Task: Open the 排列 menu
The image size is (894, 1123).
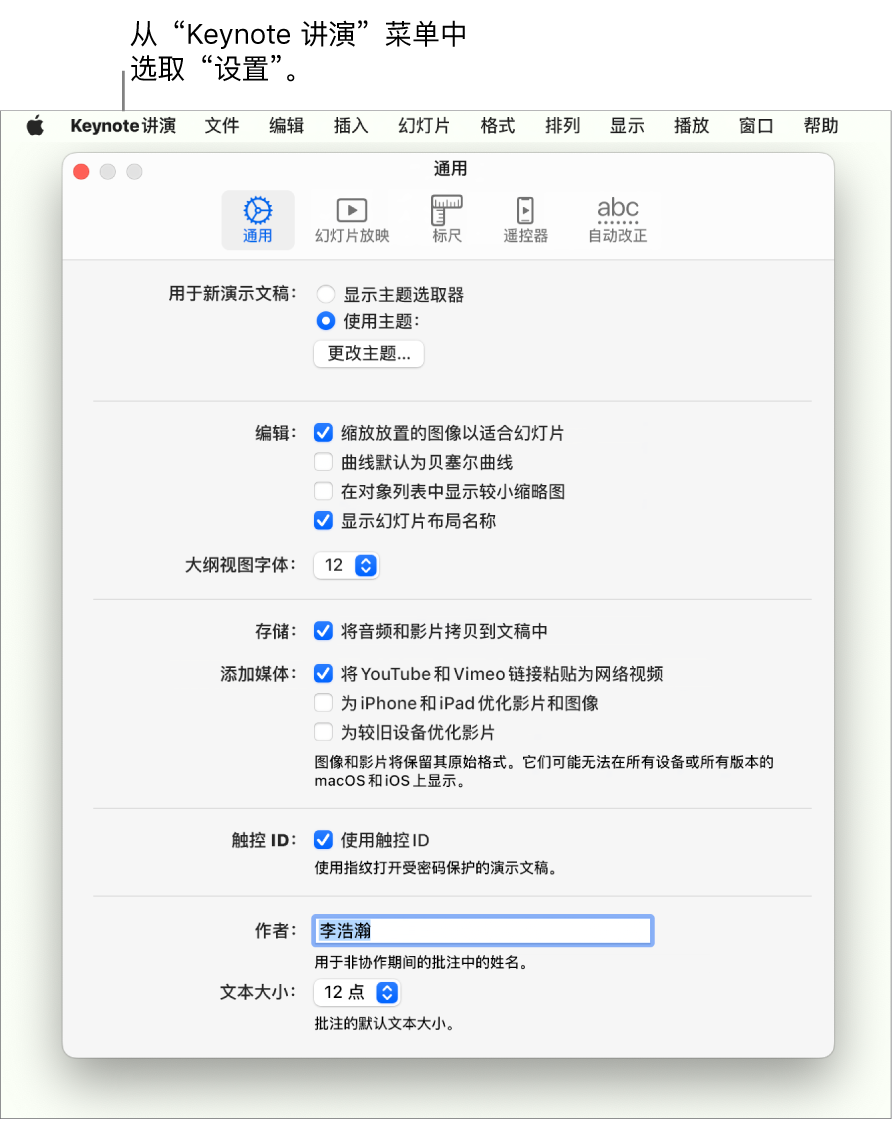Action: point(562,126)
